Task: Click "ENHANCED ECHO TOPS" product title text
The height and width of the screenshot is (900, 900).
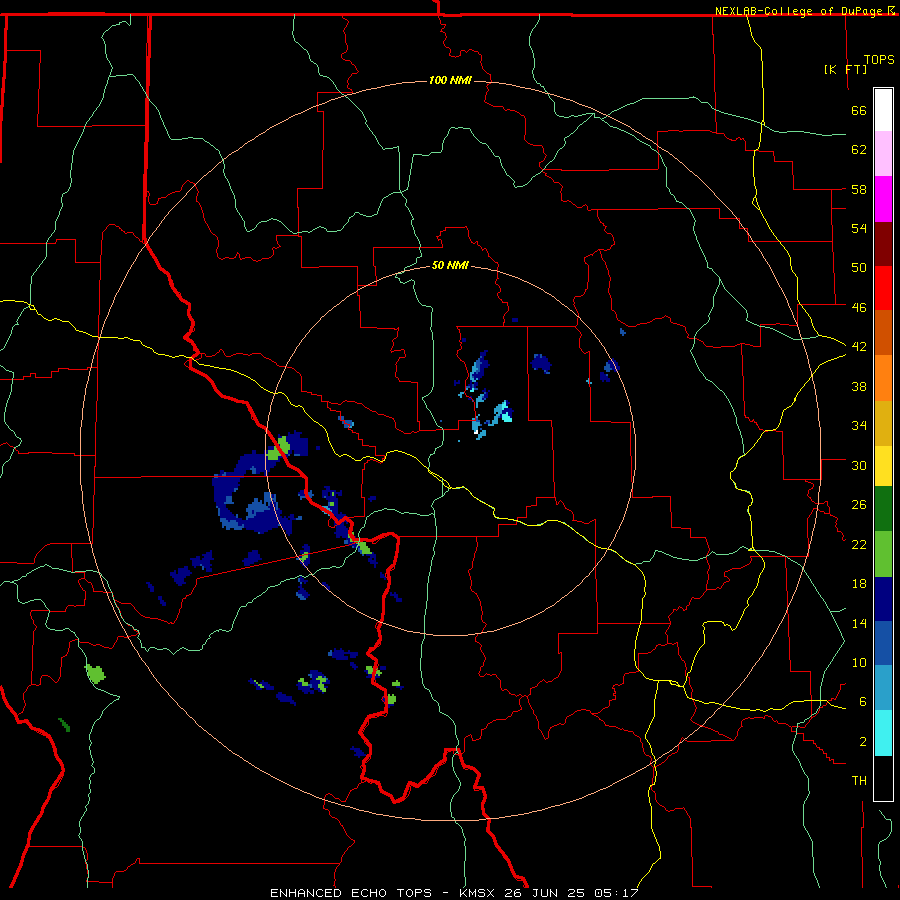Action: [351, 893]
